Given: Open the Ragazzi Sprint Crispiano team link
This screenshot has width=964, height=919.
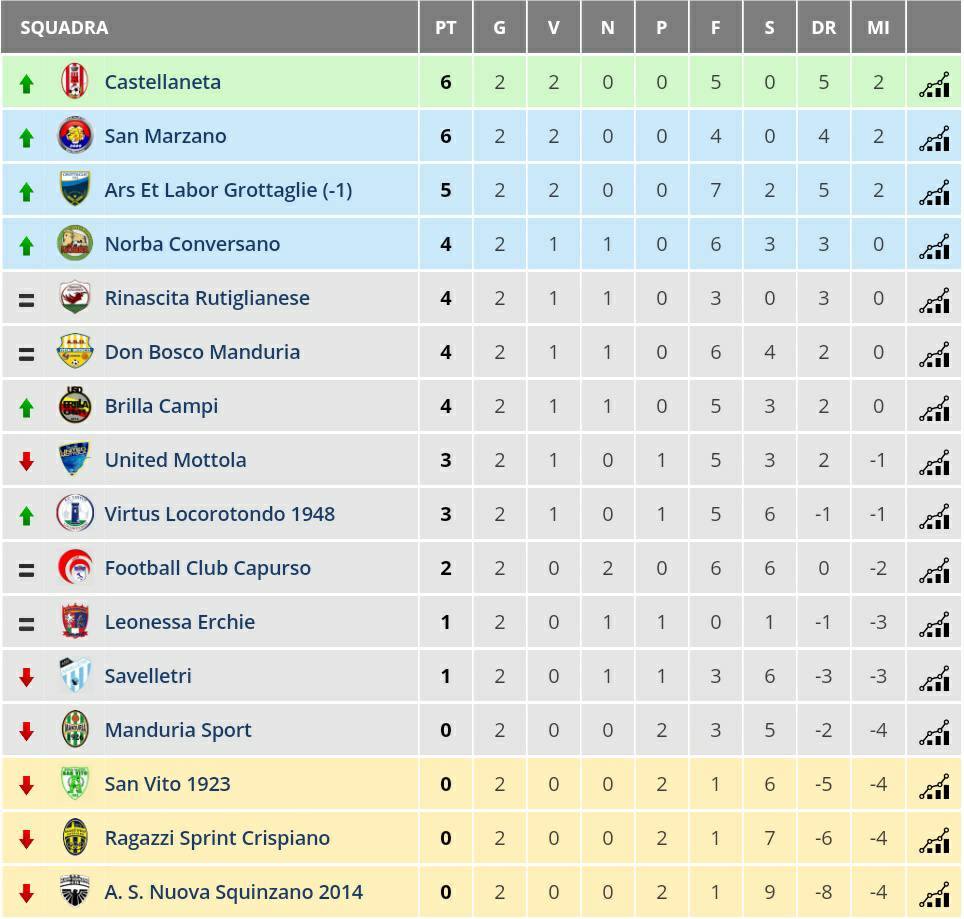Looking at the screenshot, I should 217,838.
